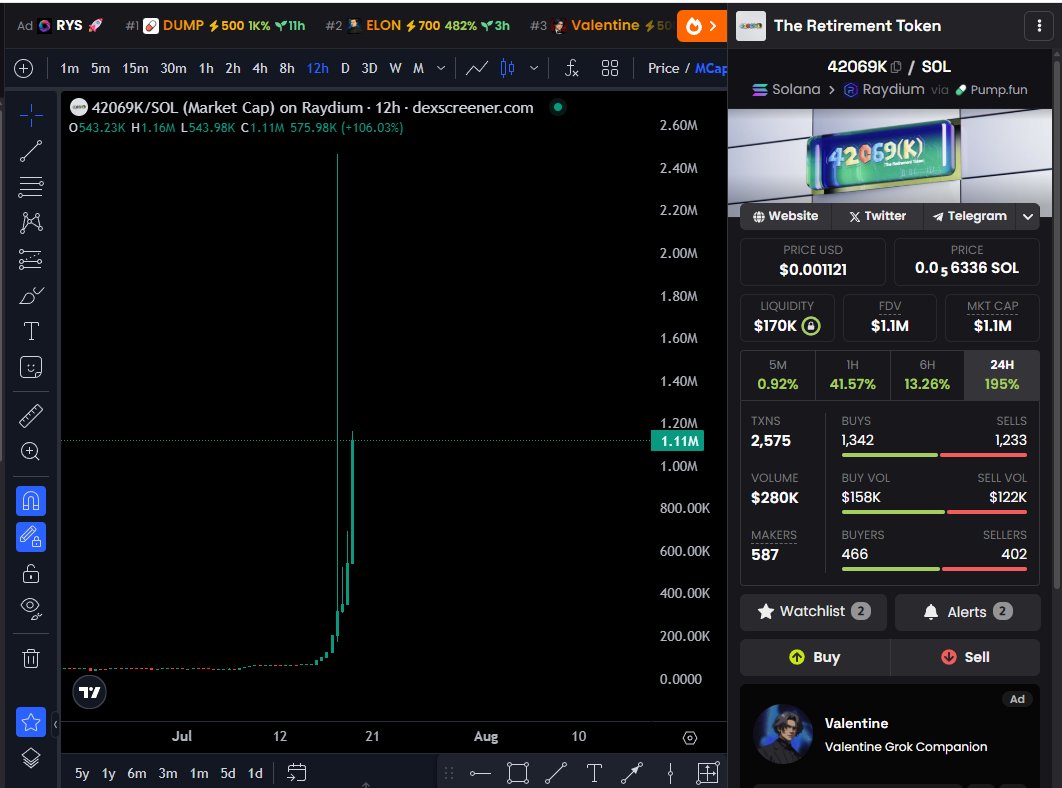Show the 1H price change stats
This screenshot has width=1062, height=788.
pyautogui.click(x=852, y=375)
